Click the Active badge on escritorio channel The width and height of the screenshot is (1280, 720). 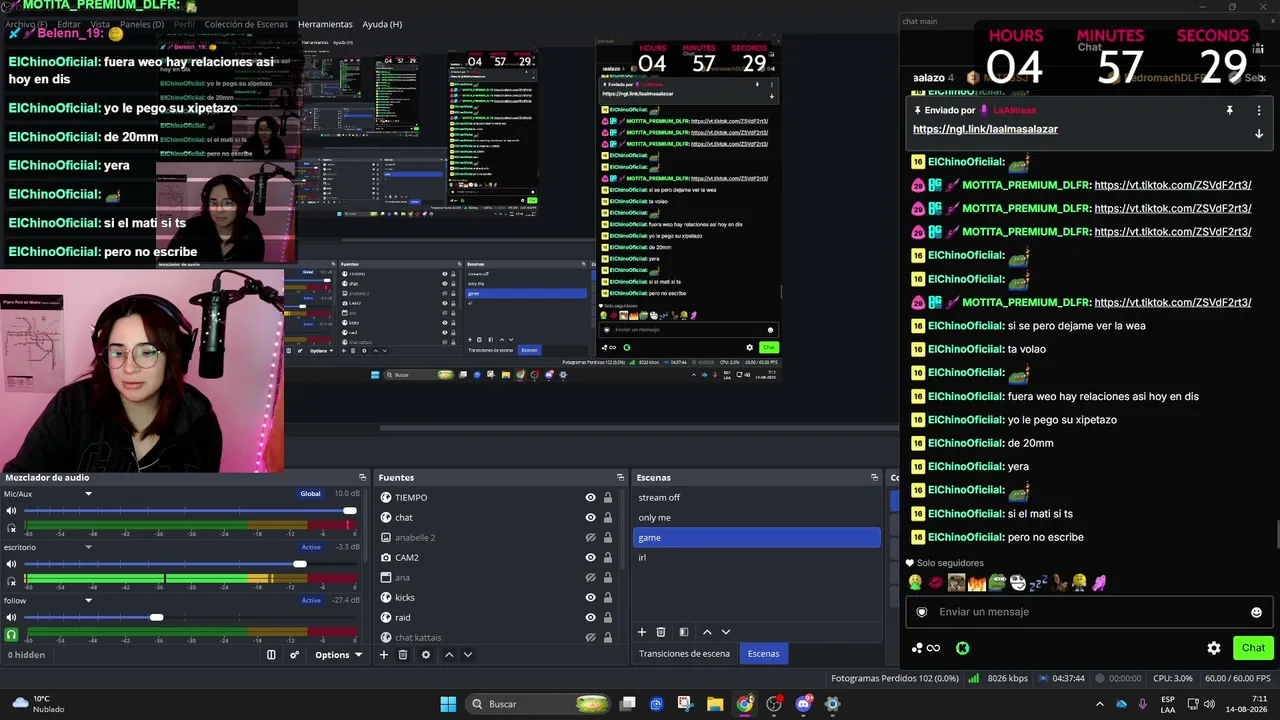(x=311, y=547)
